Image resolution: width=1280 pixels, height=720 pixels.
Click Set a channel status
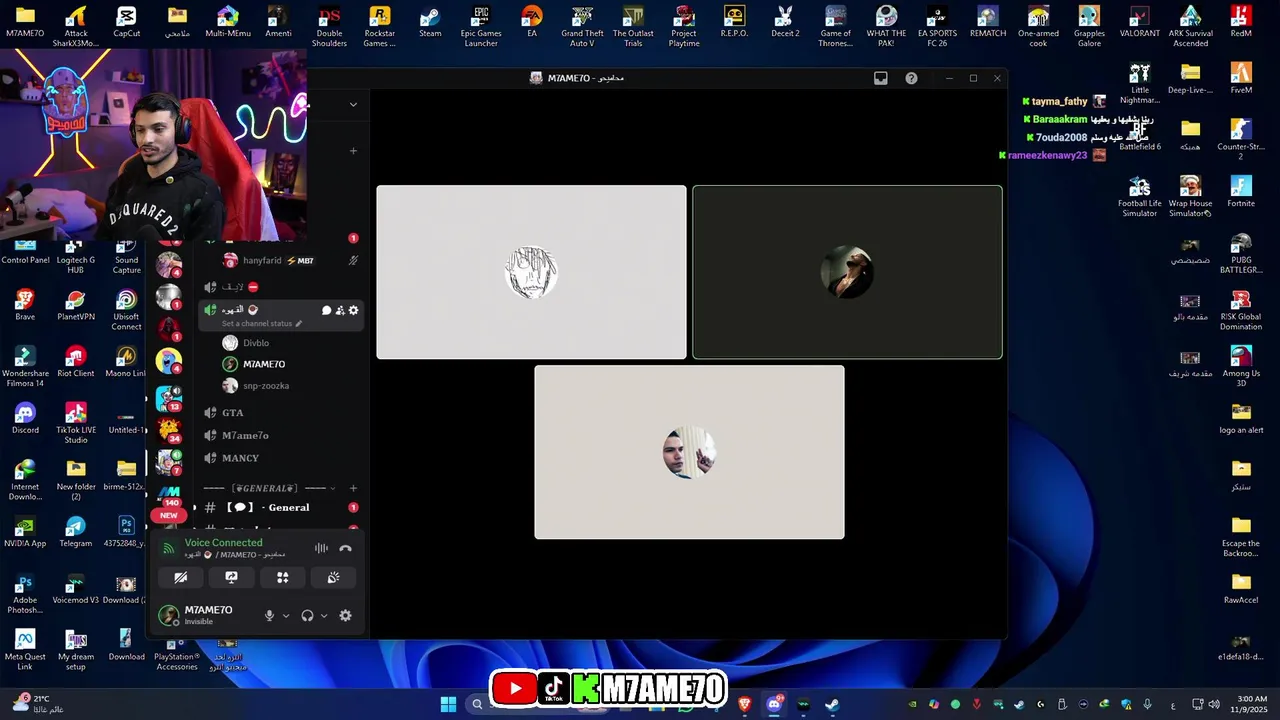point(261,323)
